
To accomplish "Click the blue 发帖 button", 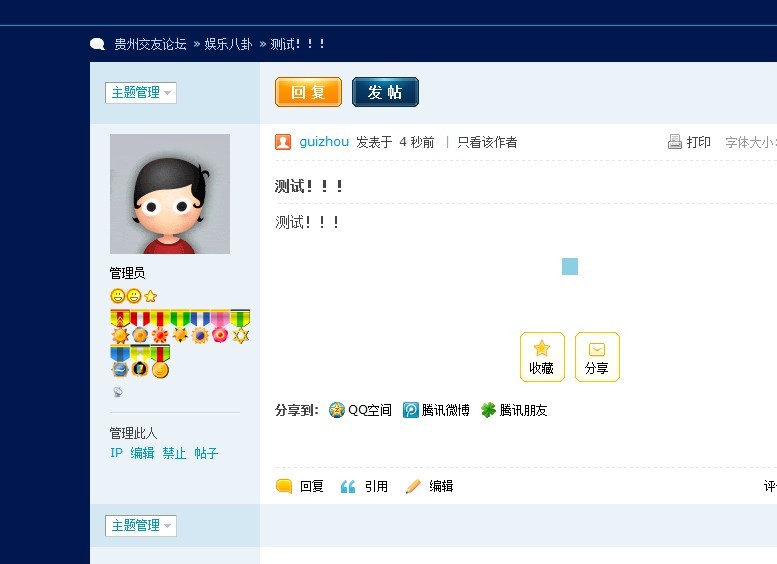I will (x=385, y=92).
